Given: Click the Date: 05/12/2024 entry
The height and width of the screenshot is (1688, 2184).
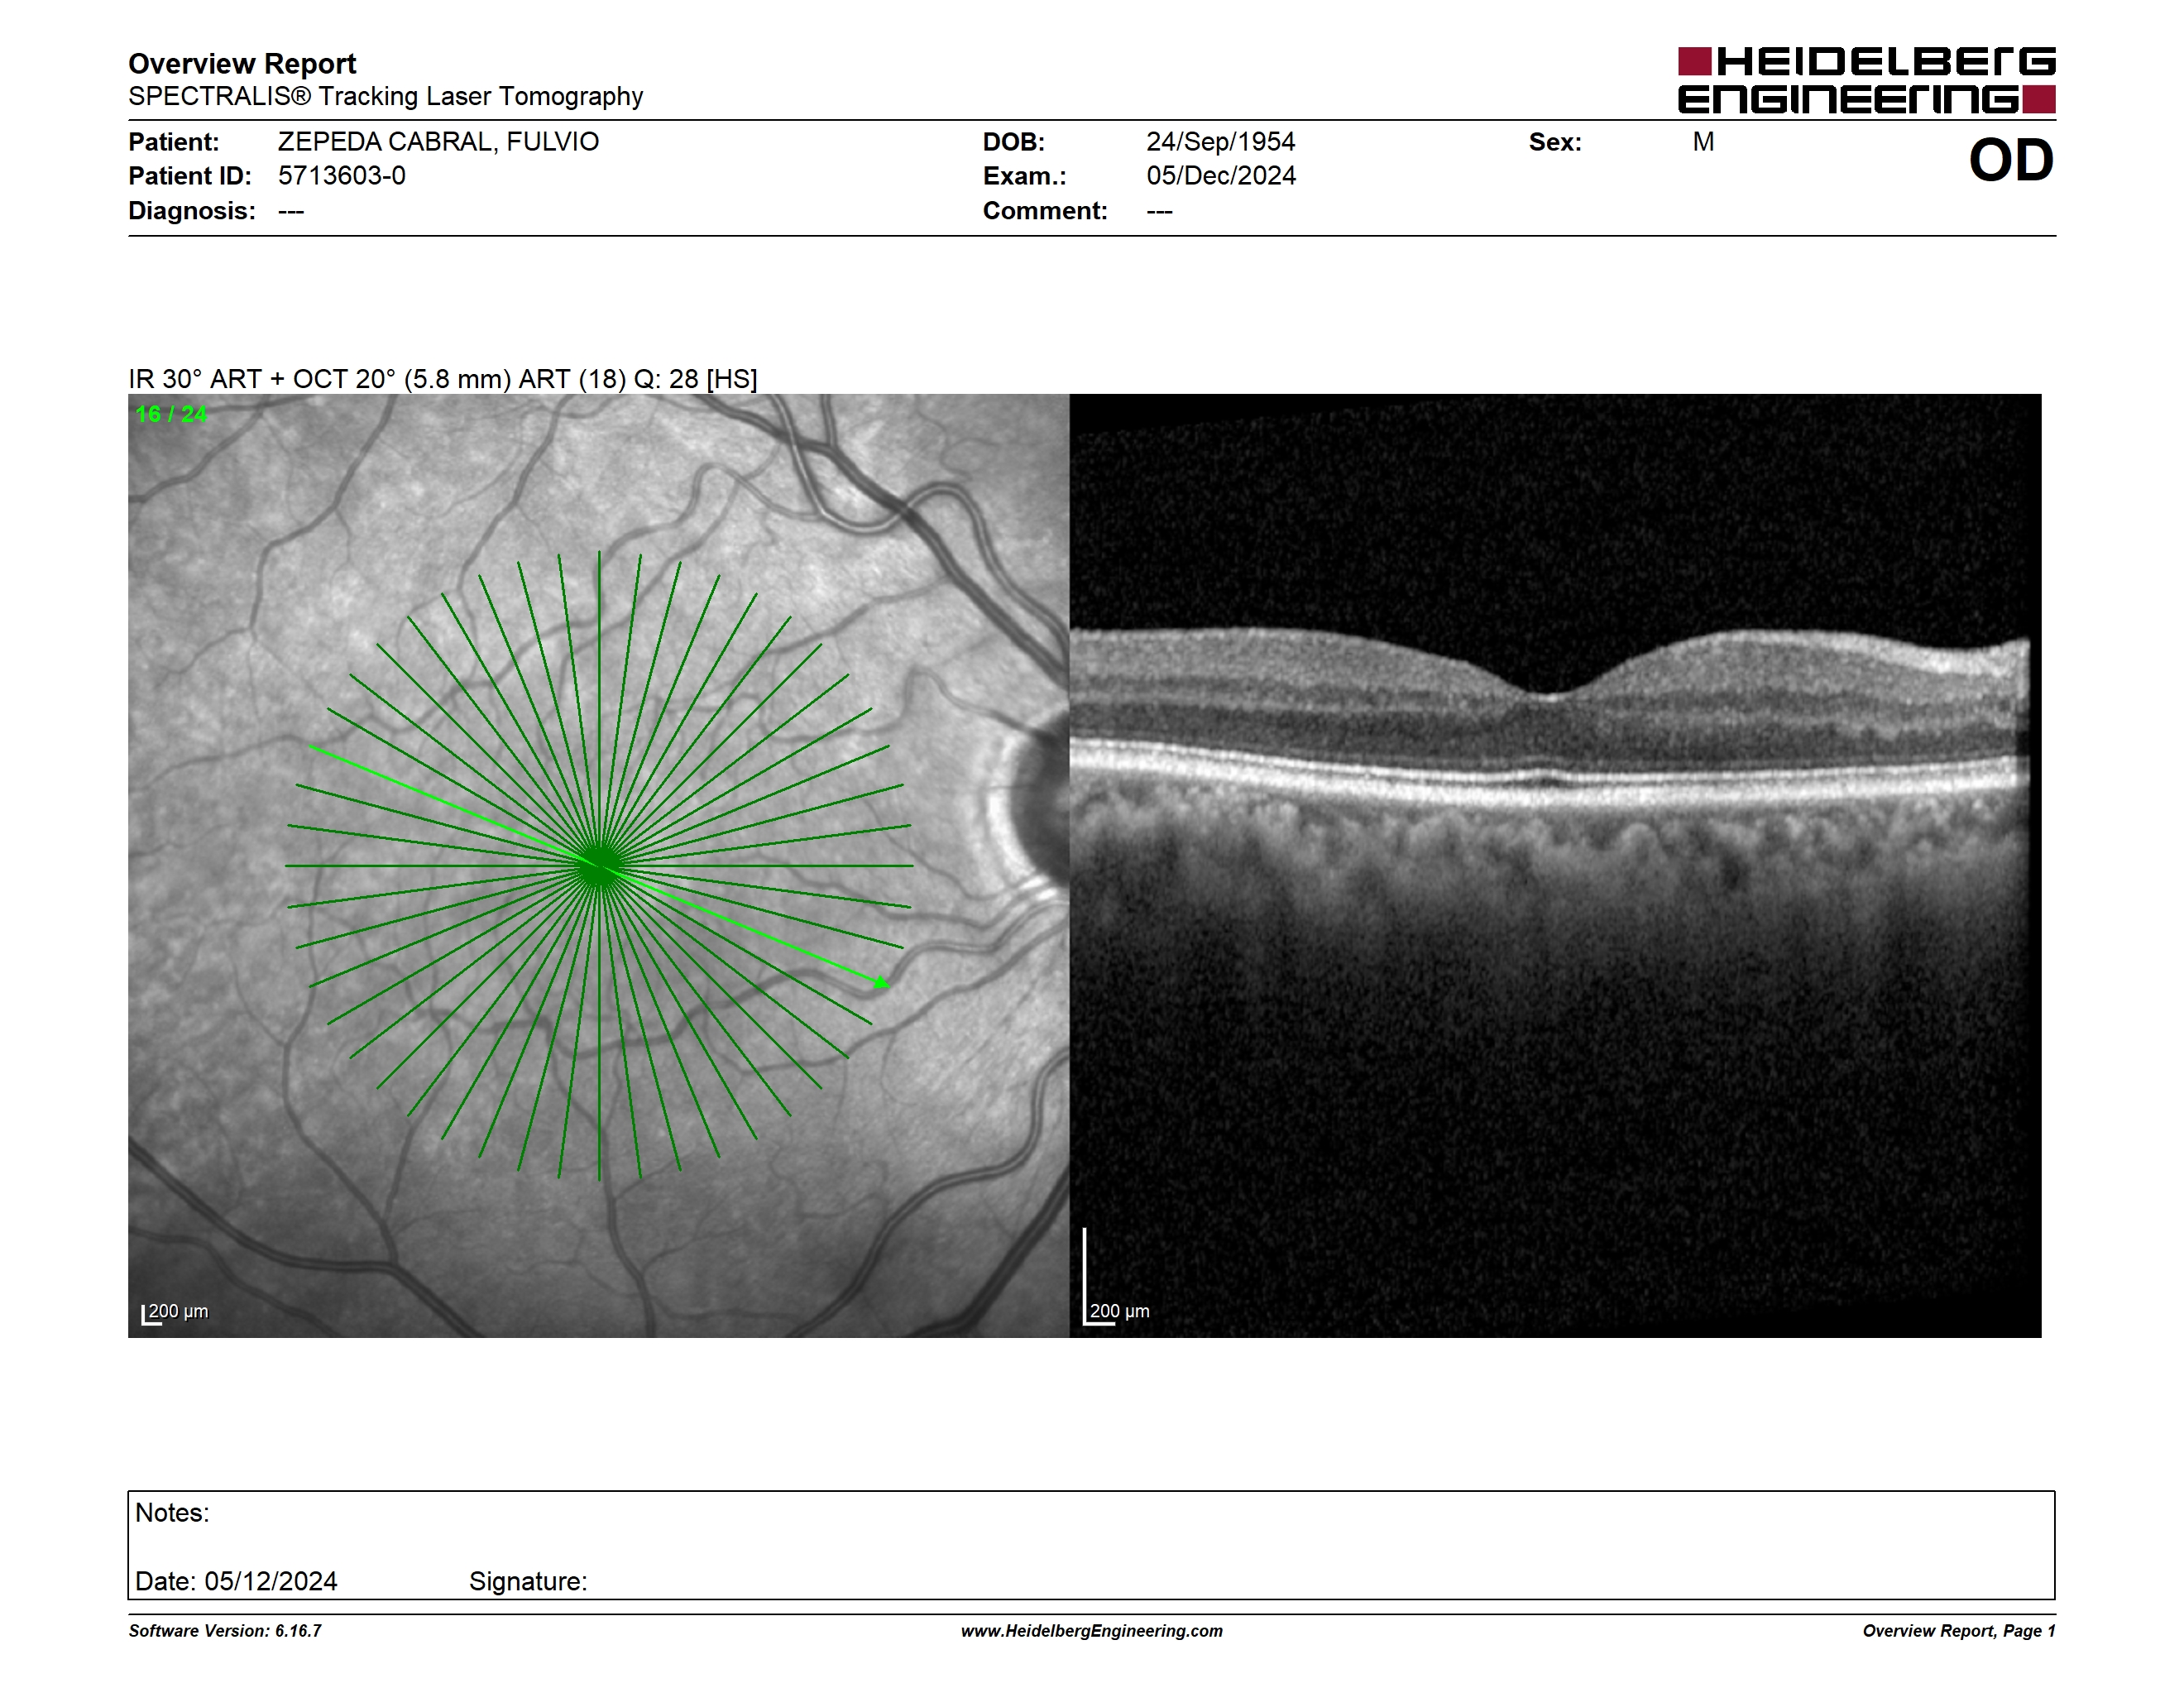Looking at the screenshot, I should pos(236,1581).
